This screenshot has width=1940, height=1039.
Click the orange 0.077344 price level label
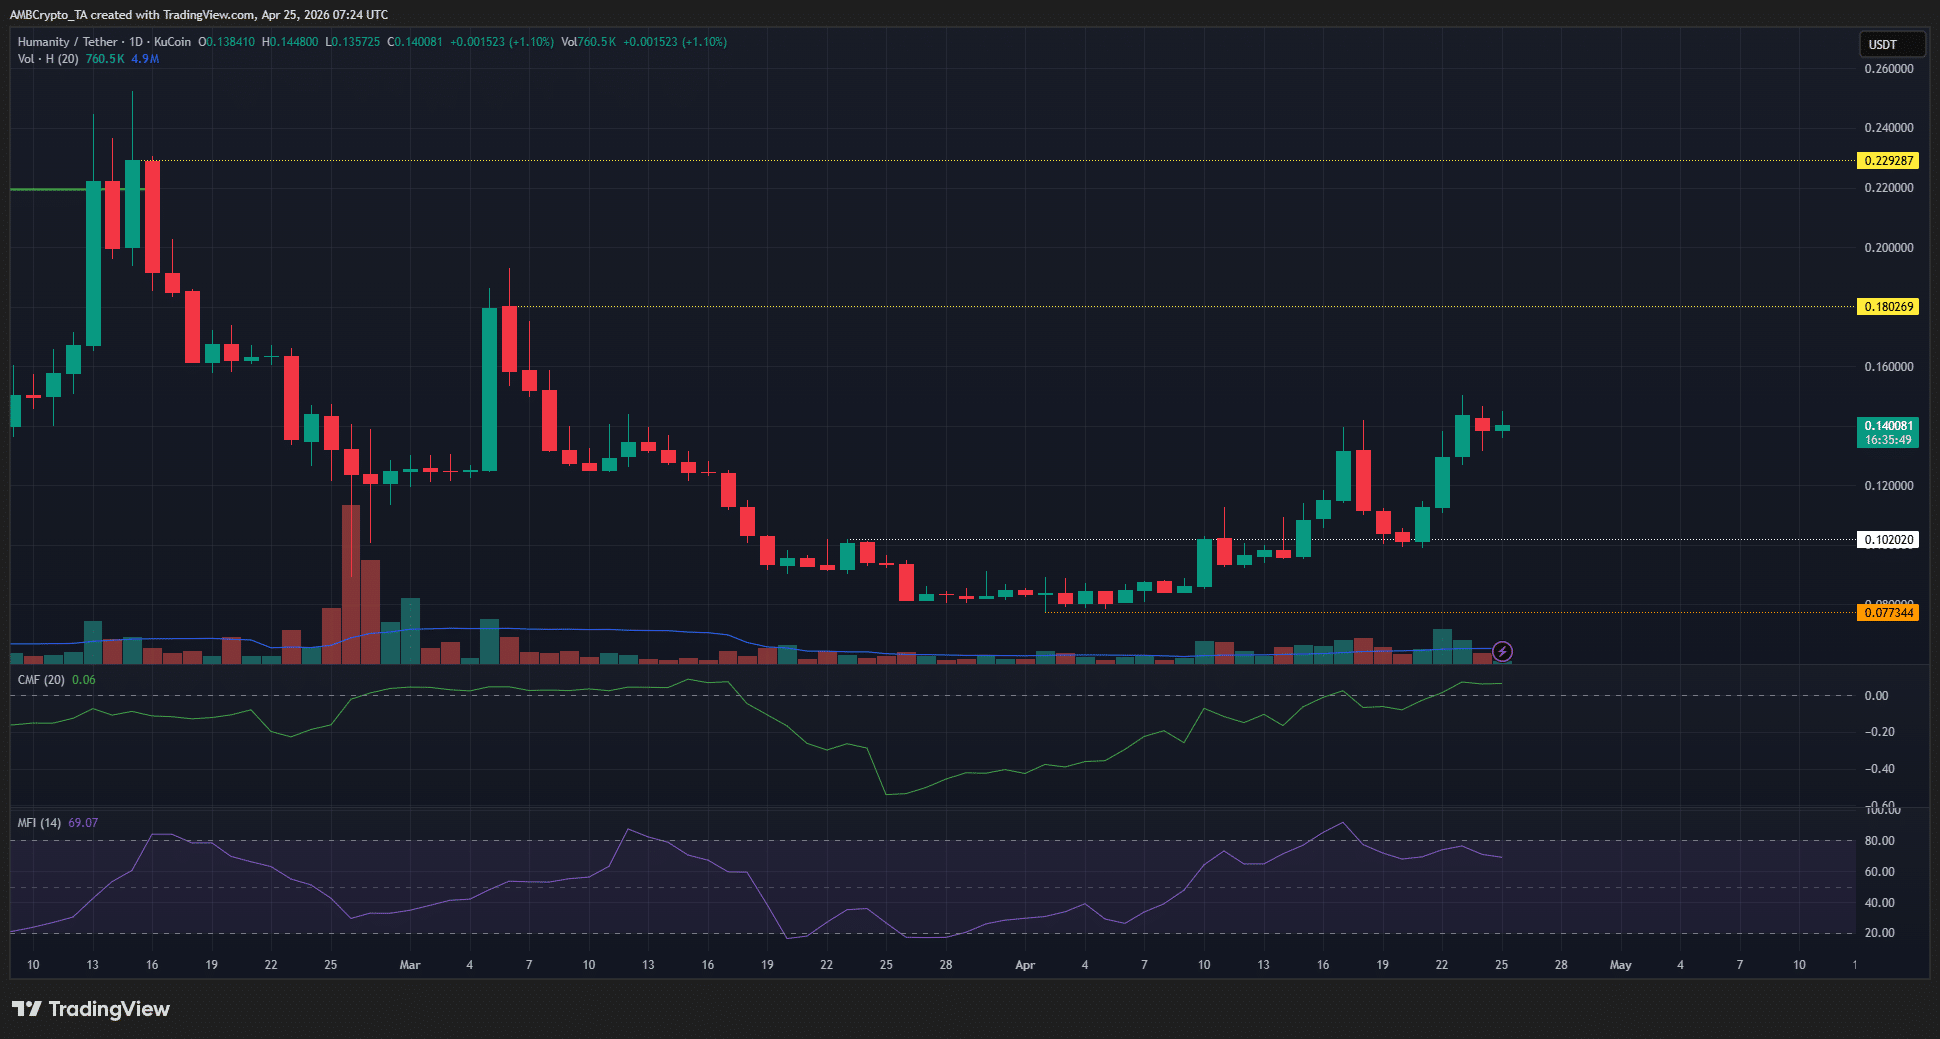1888,612
